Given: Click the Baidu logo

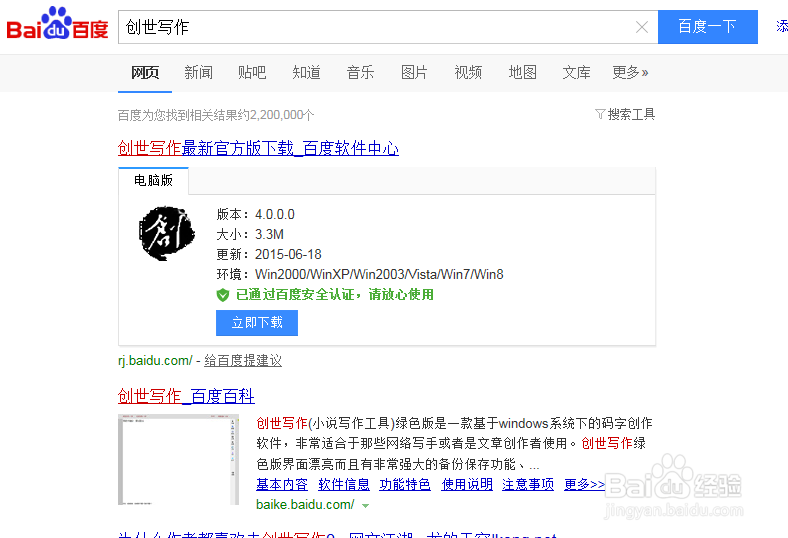Looking at the screenshot, I should (57, 24).
